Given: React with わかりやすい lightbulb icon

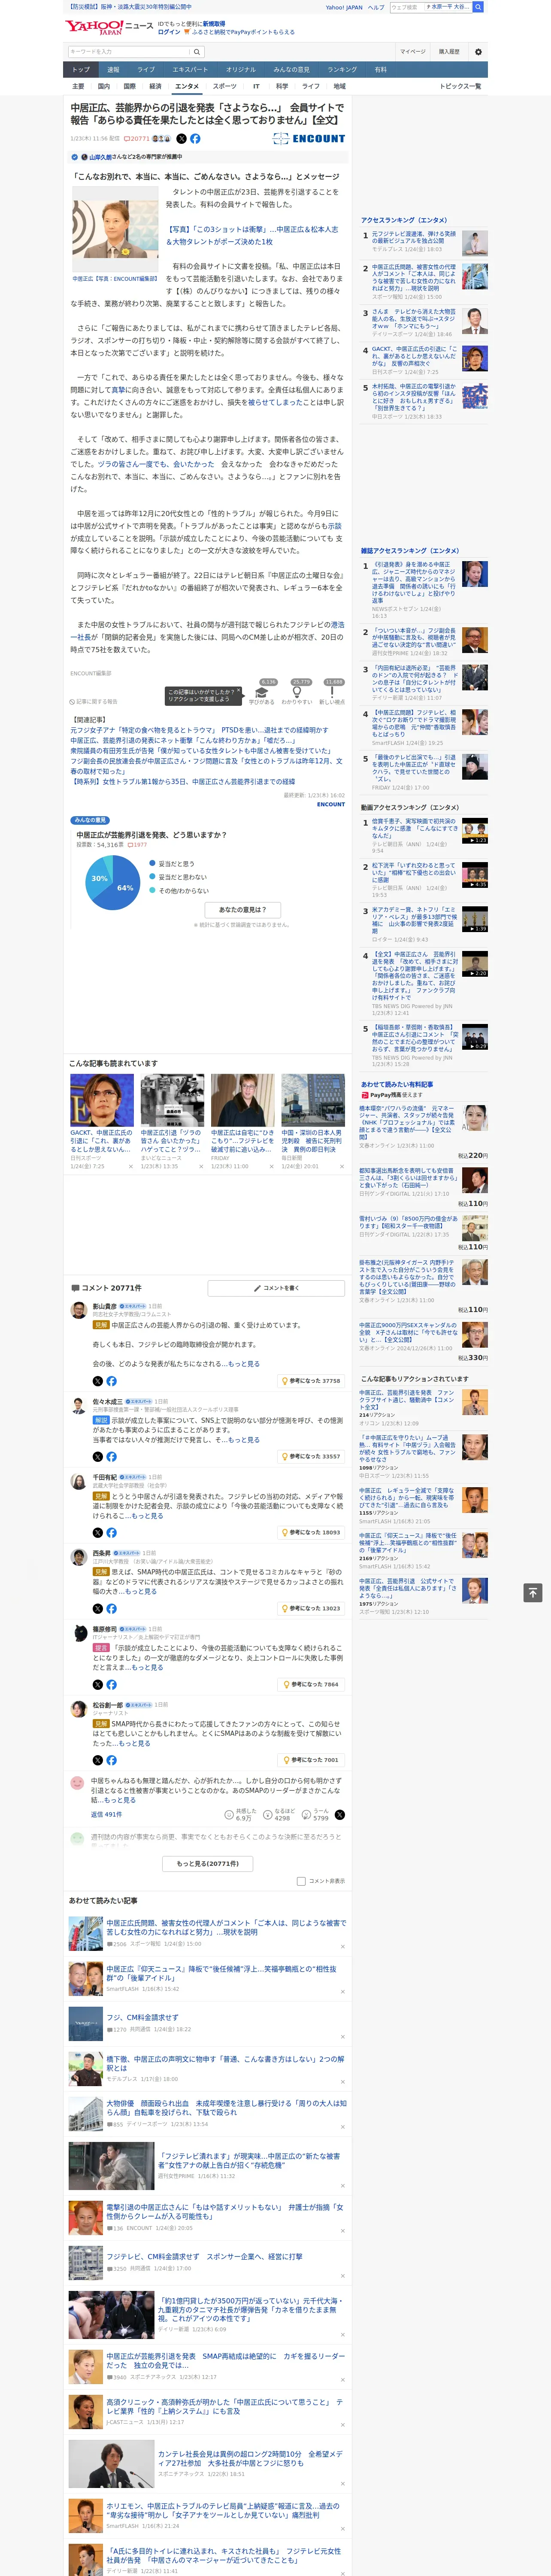Looking at the screenshot, I should [296, 692].
